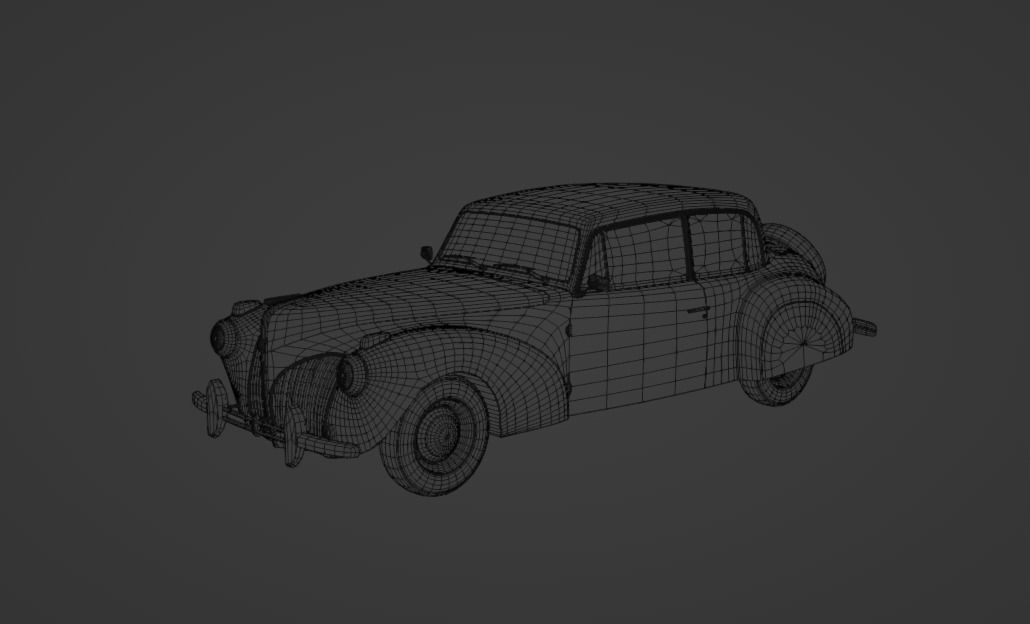The width and height of the screenshot is (1030, 624).
Task: Select the side mirror near the windshield
Action: pos(426,254)
